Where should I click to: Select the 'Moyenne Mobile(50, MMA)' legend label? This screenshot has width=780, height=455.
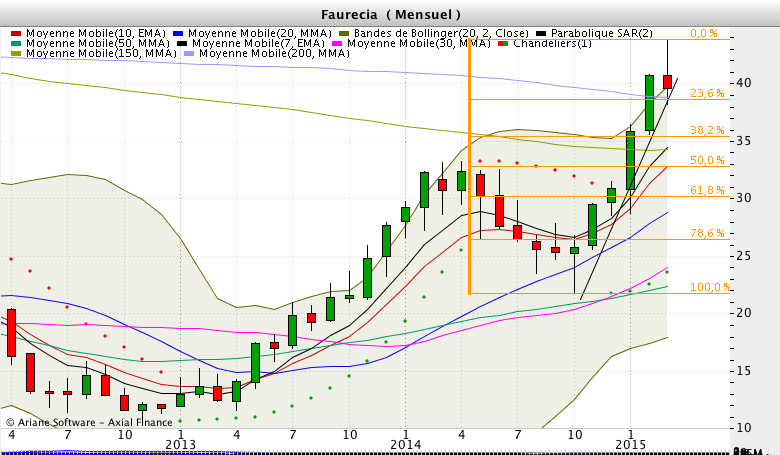coord(98,43)
